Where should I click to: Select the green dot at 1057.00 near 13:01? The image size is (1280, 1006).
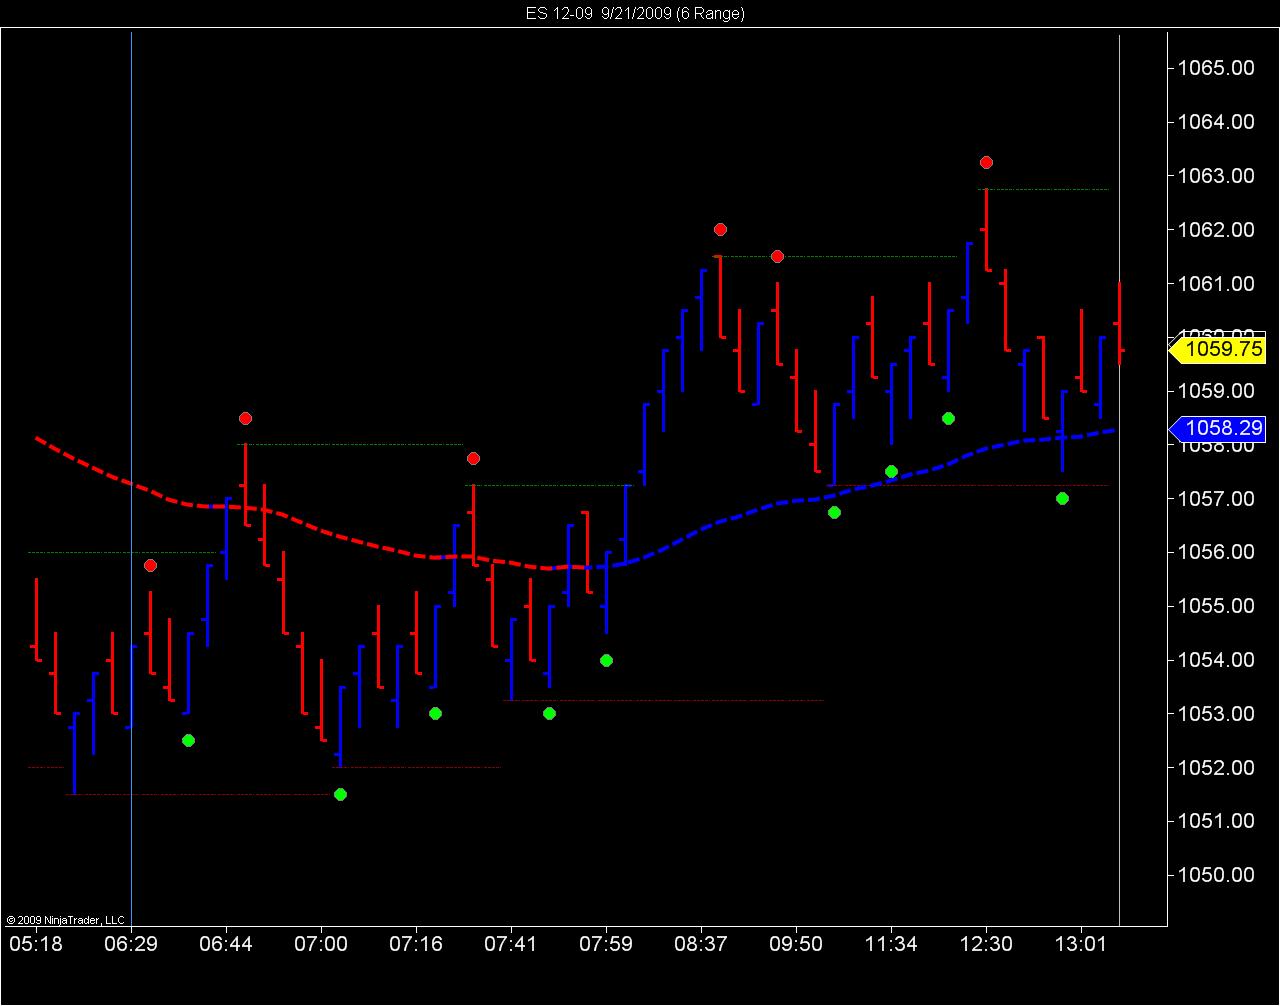[x=1062, y=498]
